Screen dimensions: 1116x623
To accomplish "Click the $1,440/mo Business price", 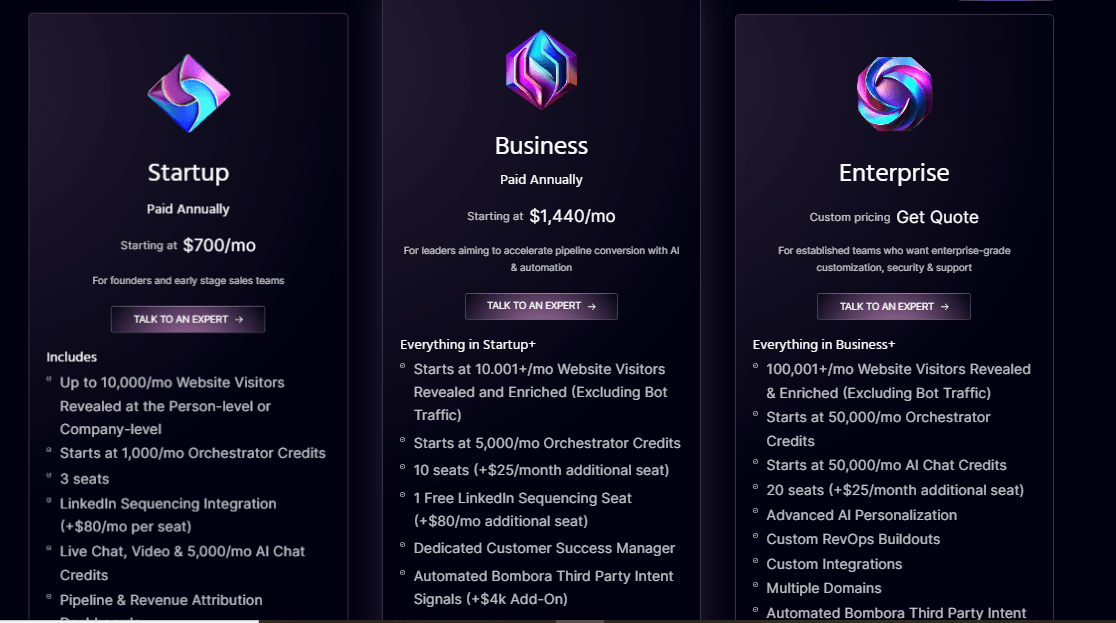I will click(x=572, y=216).
